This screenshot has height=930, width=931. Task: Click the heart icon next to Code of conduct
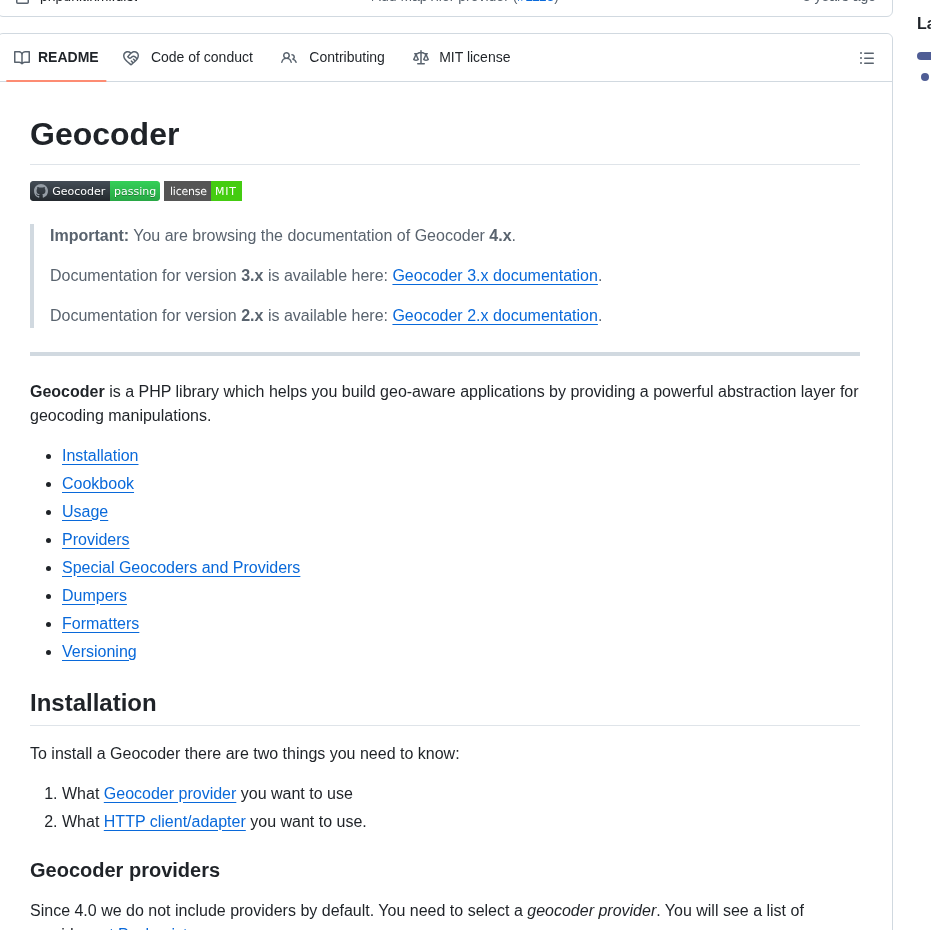[131, 57]
